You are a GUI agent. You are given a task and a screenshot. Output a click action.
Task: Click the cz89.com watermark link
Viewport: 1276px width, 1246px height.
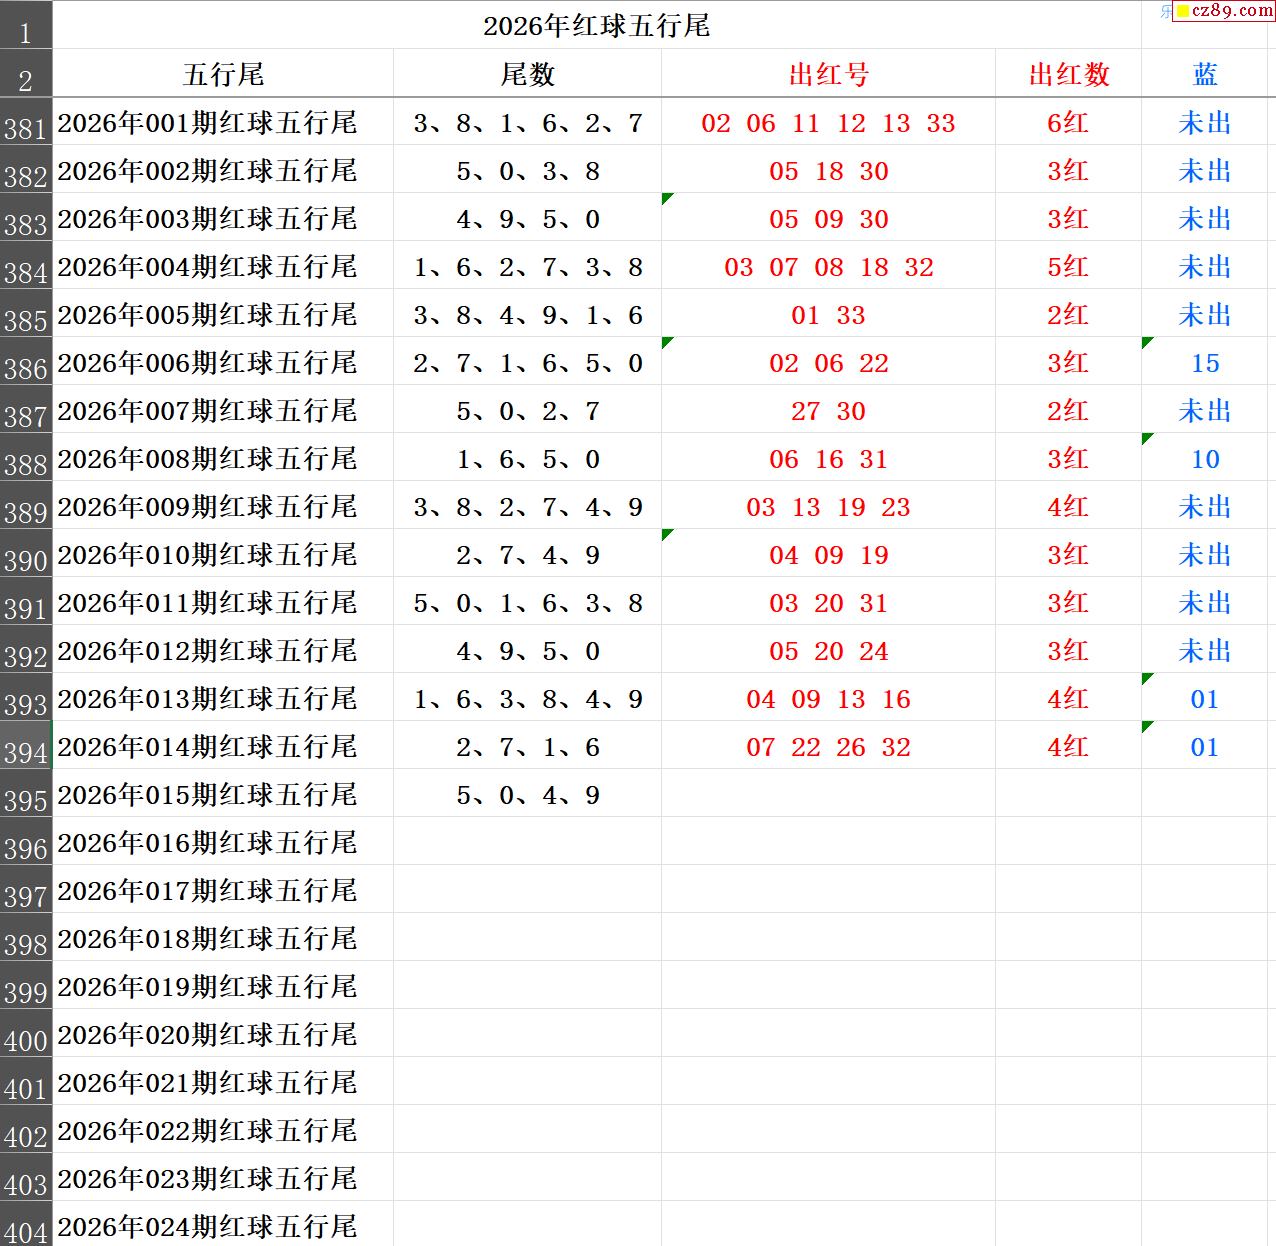coord(1232,11)
